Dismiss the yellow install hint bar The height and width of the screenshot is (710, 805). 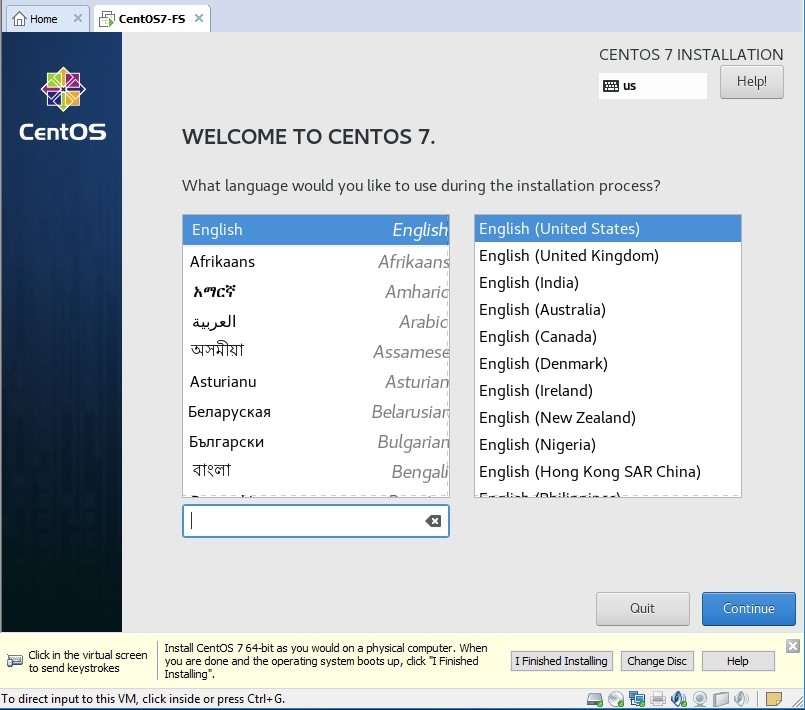click(x=793, y=646)
